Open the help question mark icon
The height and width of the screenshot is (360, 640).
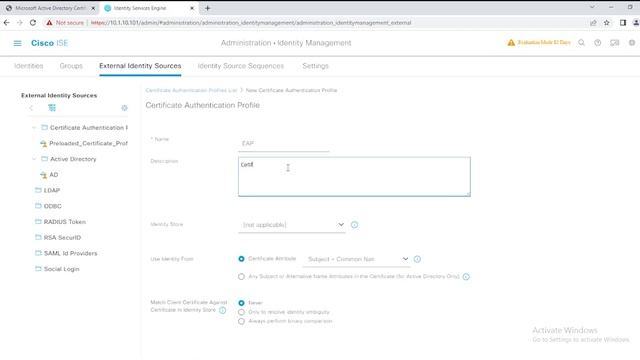tap(598, 42)
